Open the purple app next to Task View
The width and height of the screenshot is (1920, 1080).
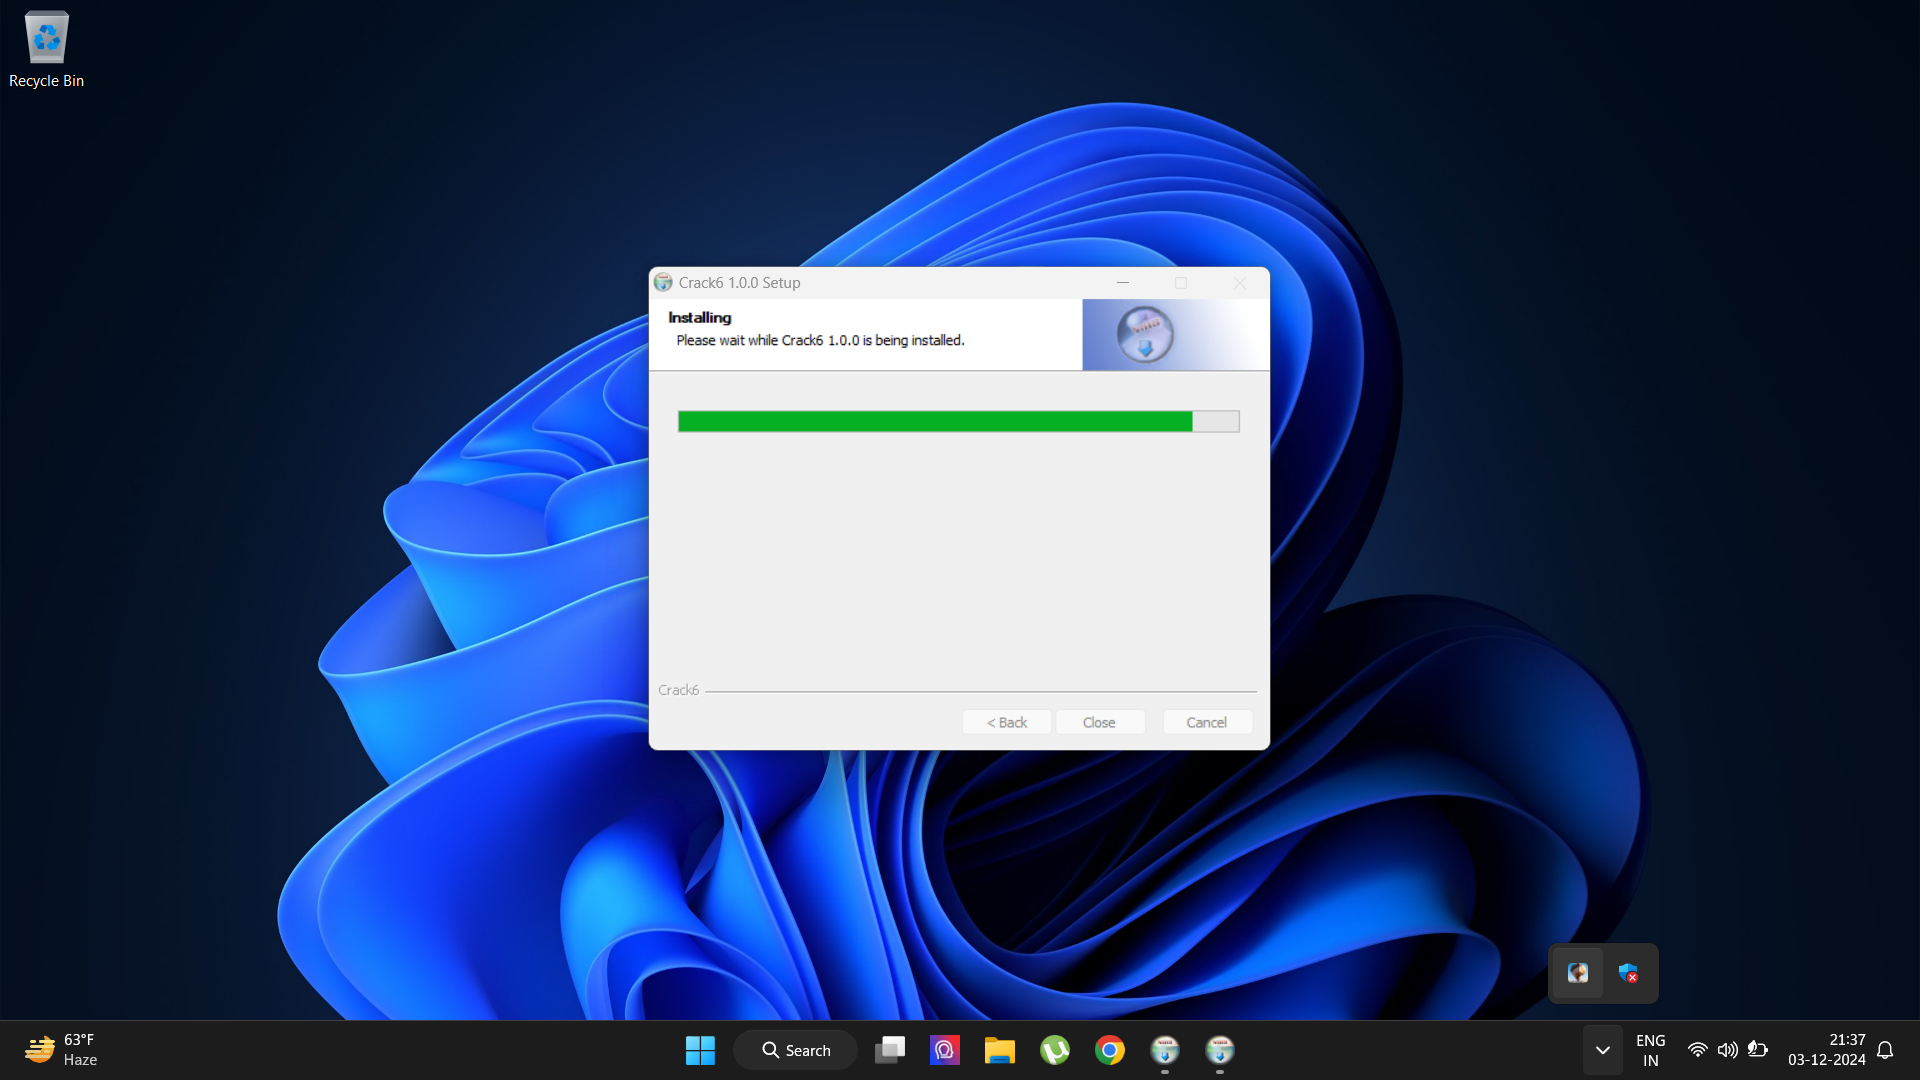(944, 1050)
